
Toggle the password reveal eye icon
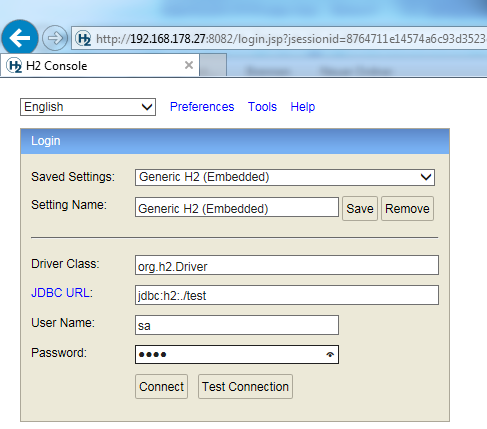[330, 354]
